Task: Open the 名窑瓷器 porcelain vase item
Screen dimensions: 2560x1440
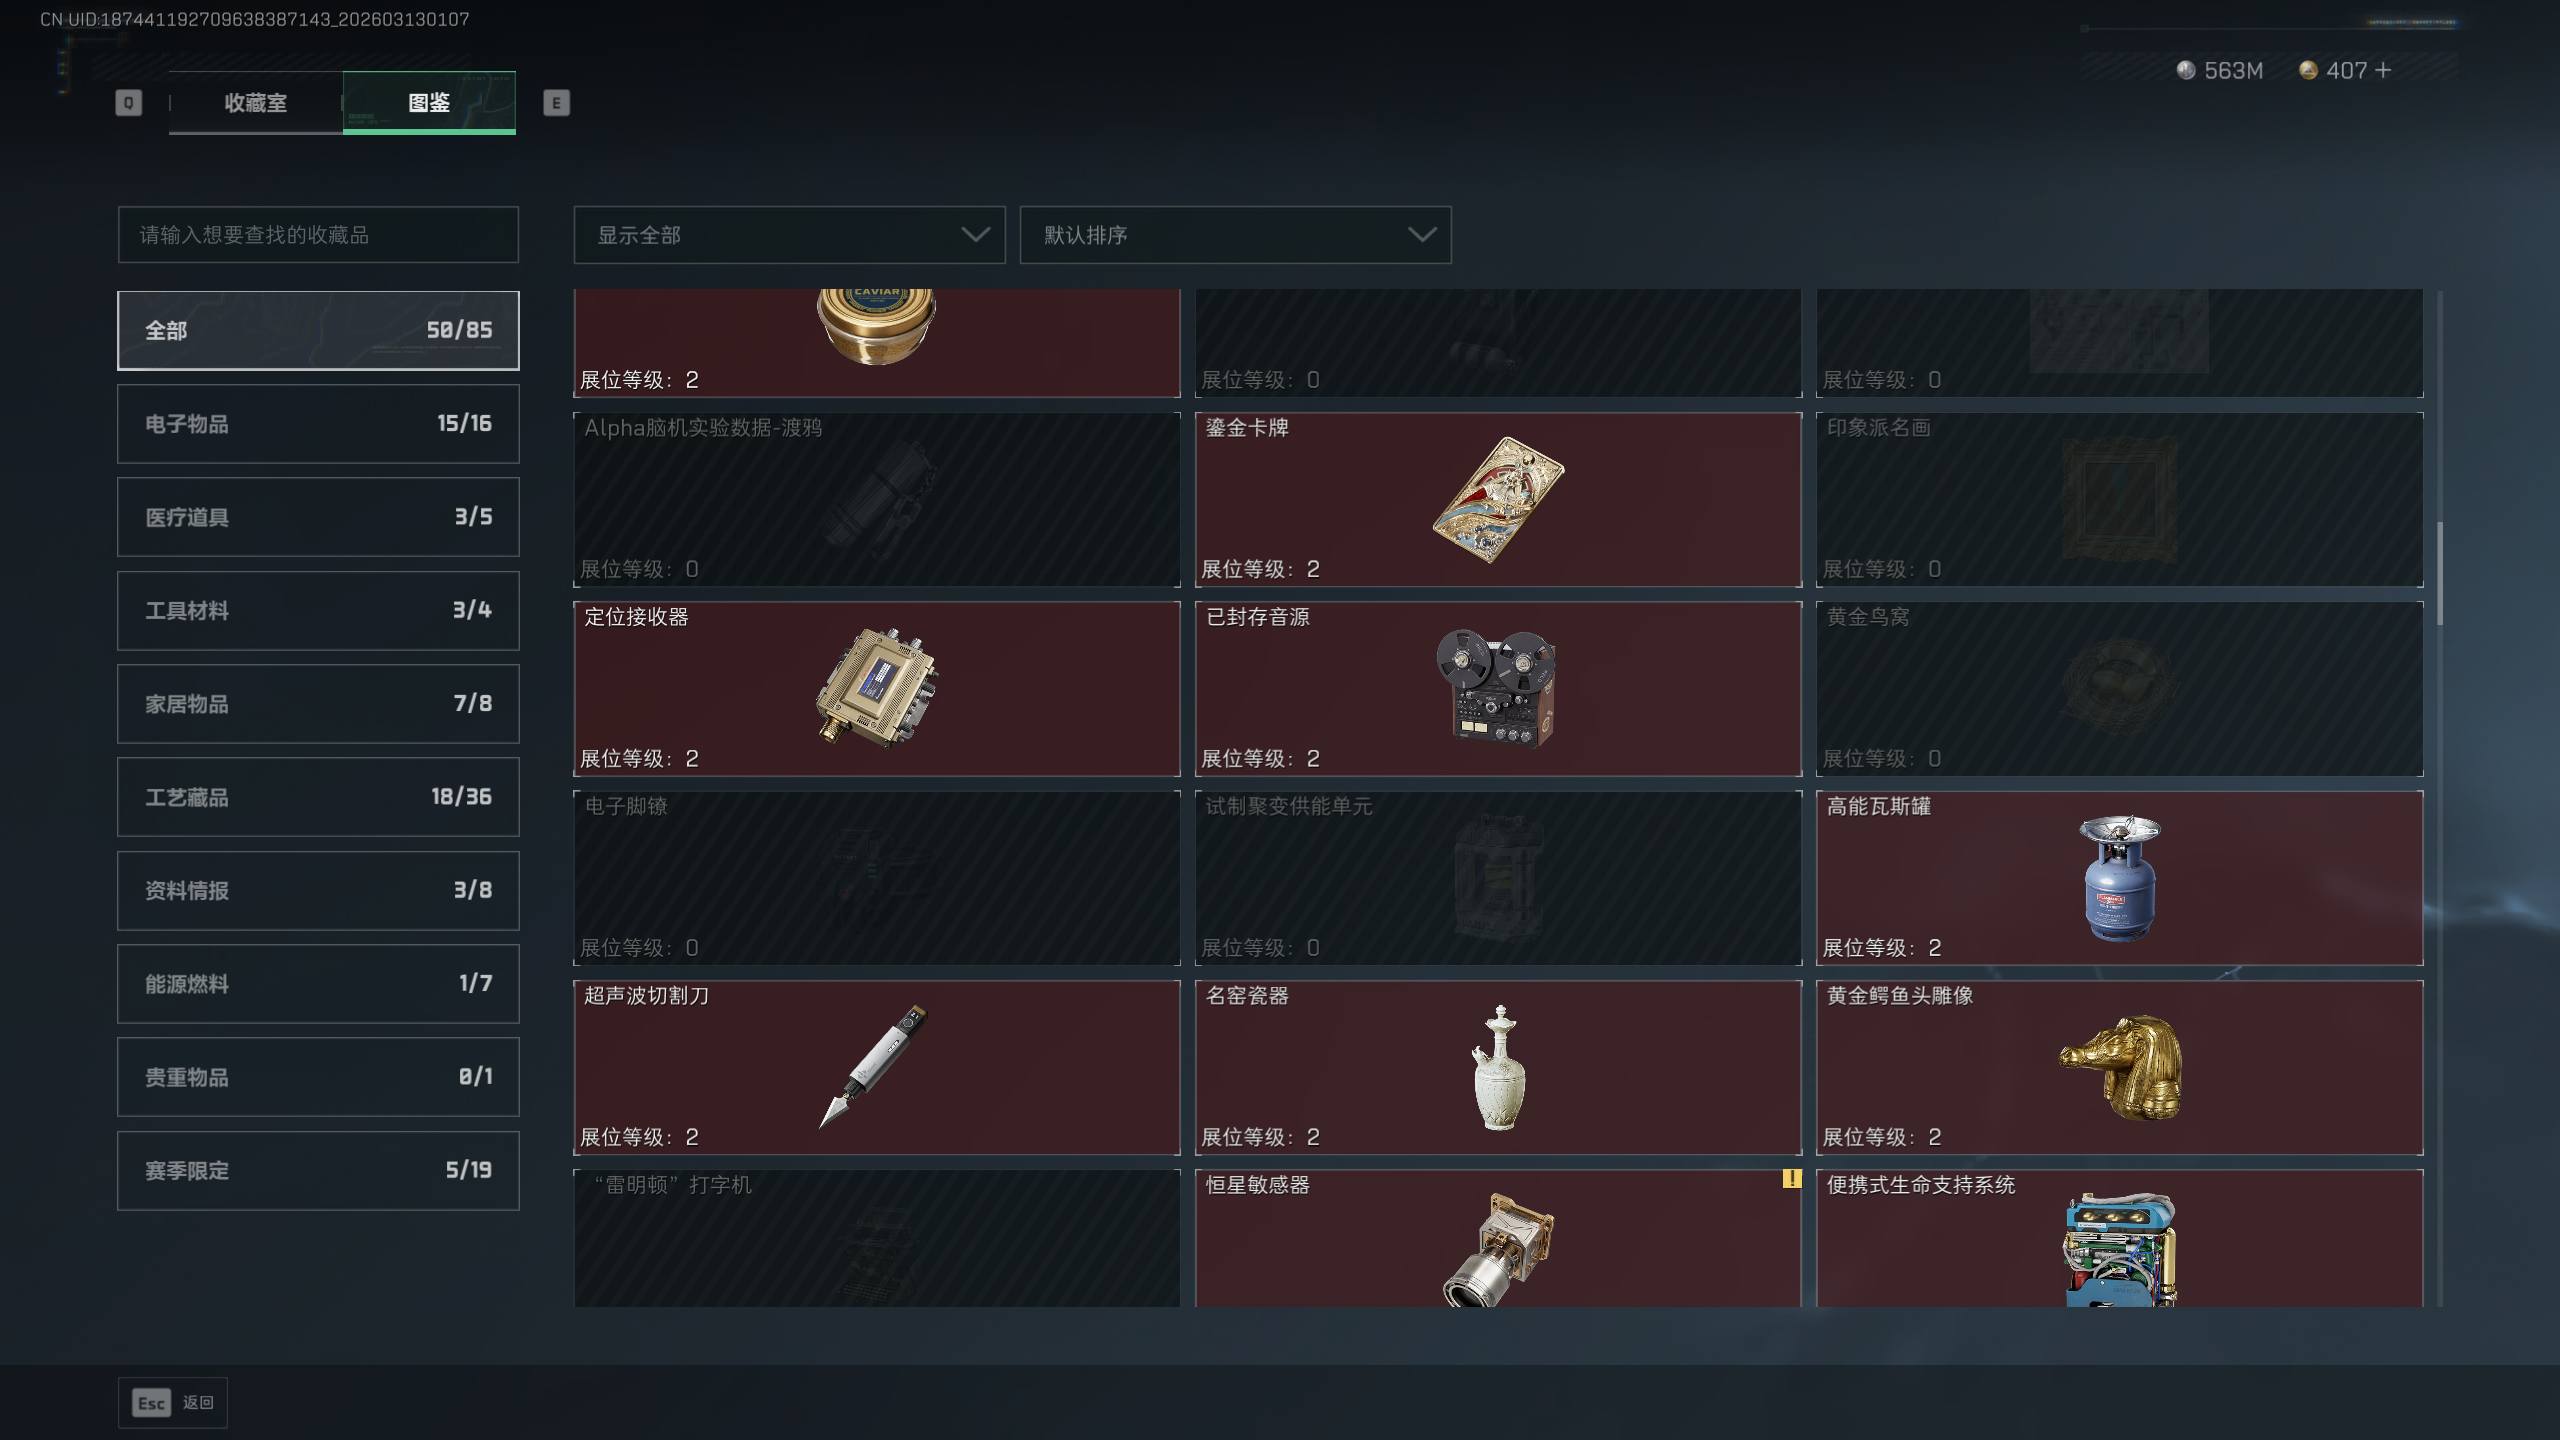Action: [1498, 1067]
